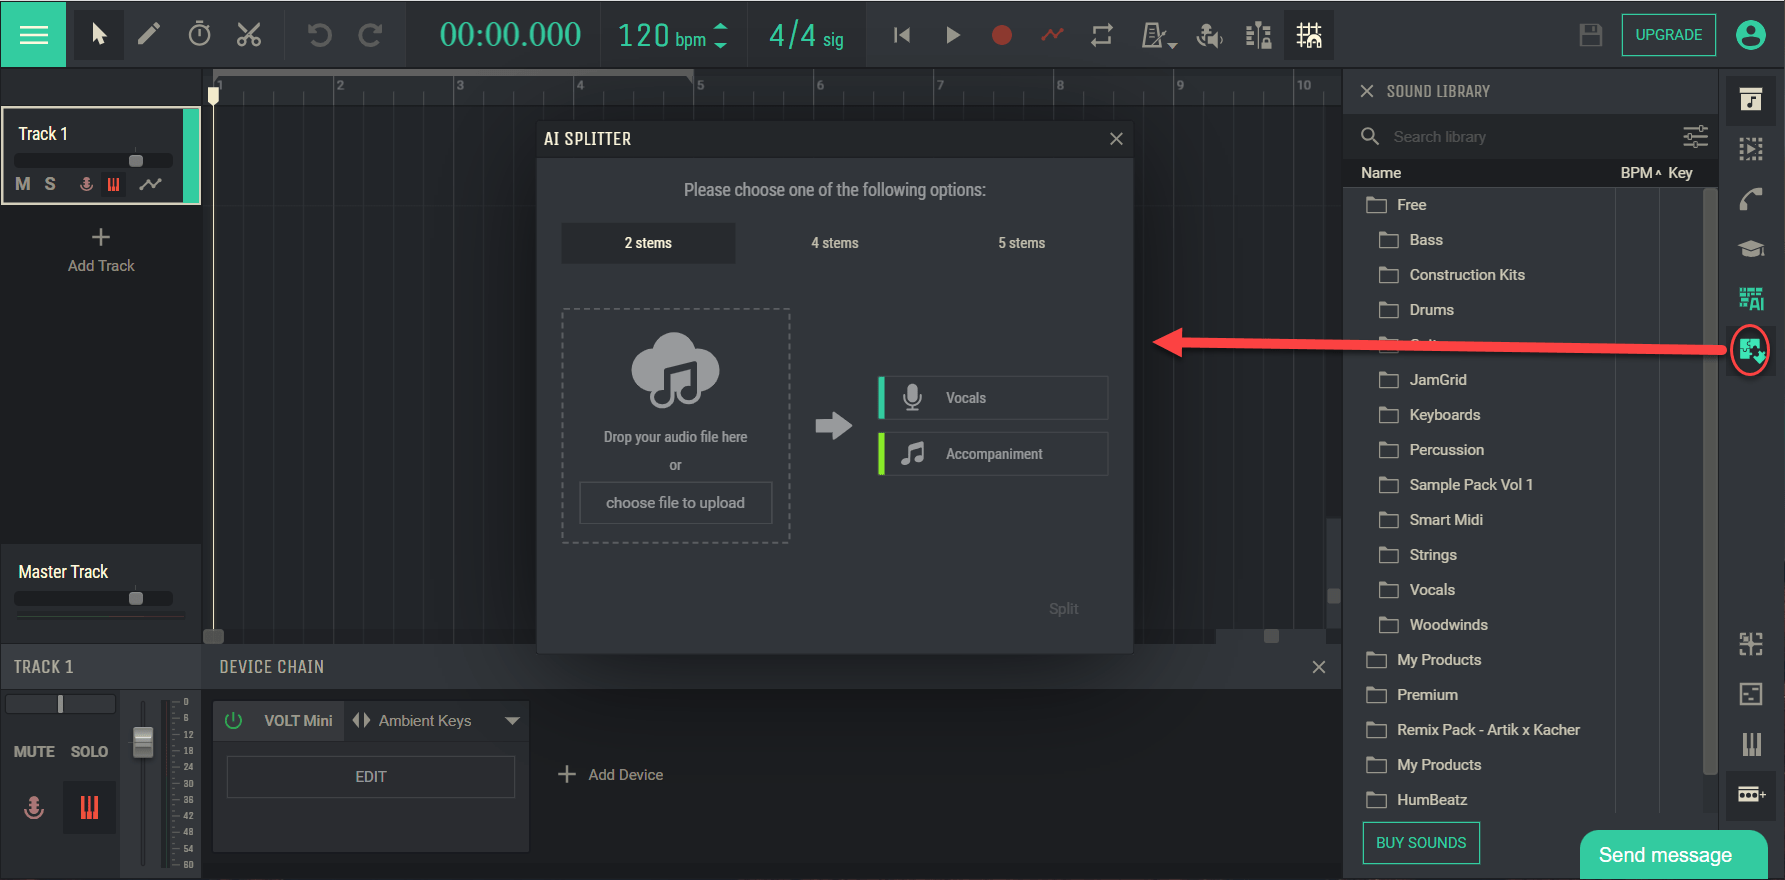Toggle VOLT Mini device power
This screenshot has width=1785, height=880.
[234, 720]
